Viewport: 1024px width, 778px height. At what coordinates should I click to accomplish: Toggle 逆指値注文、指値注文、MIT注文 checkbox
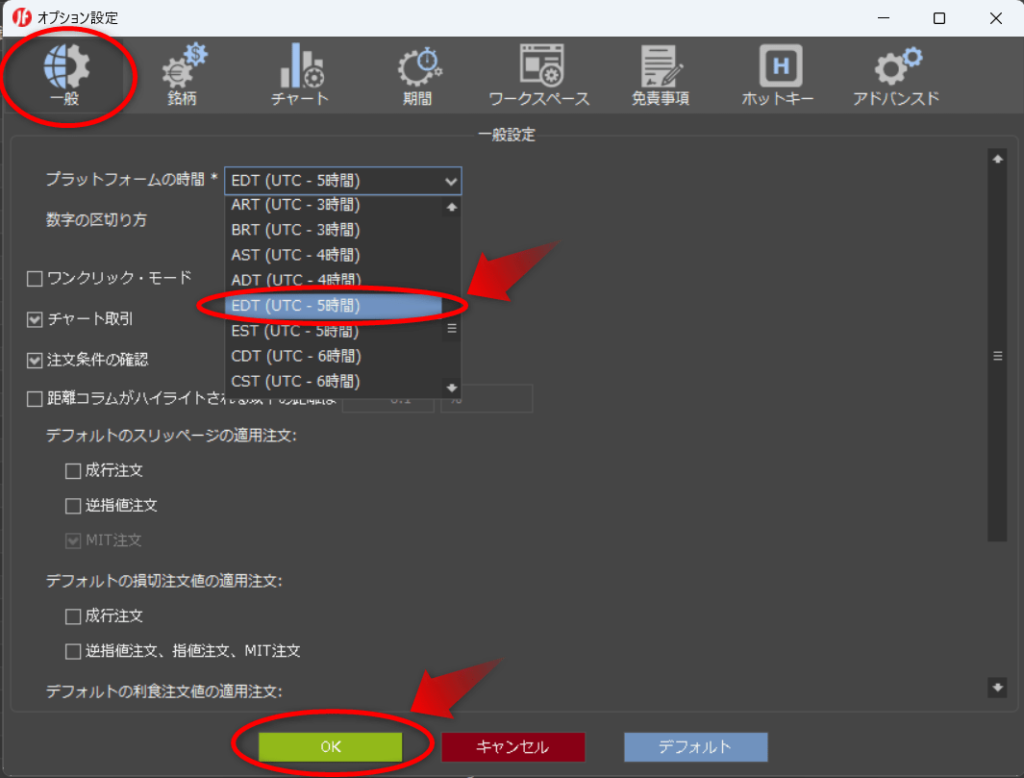pyautogui.click(x=73, y=651)
